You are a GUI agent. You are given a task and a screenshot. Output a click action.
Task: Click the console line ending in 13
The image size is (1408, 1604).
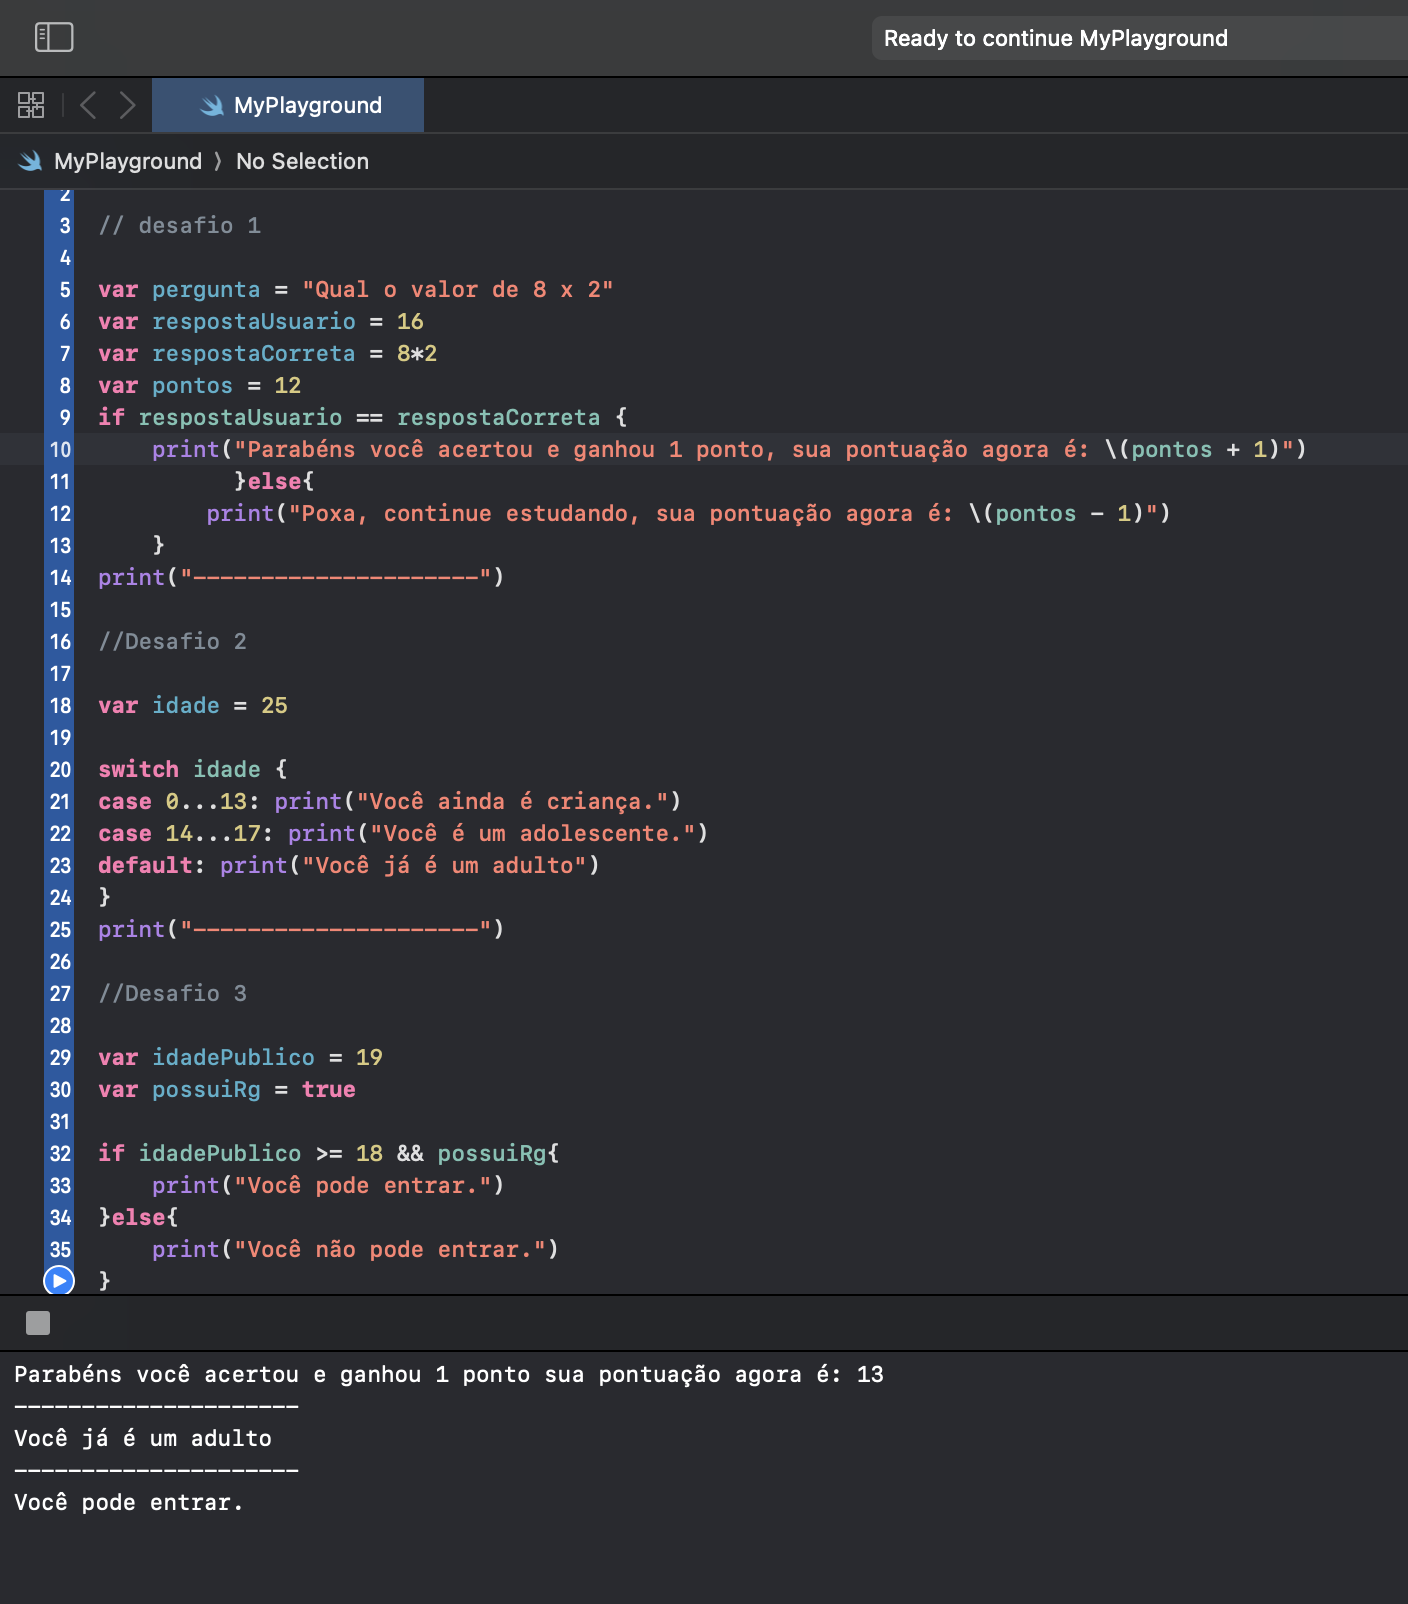tap(449, 1374)
